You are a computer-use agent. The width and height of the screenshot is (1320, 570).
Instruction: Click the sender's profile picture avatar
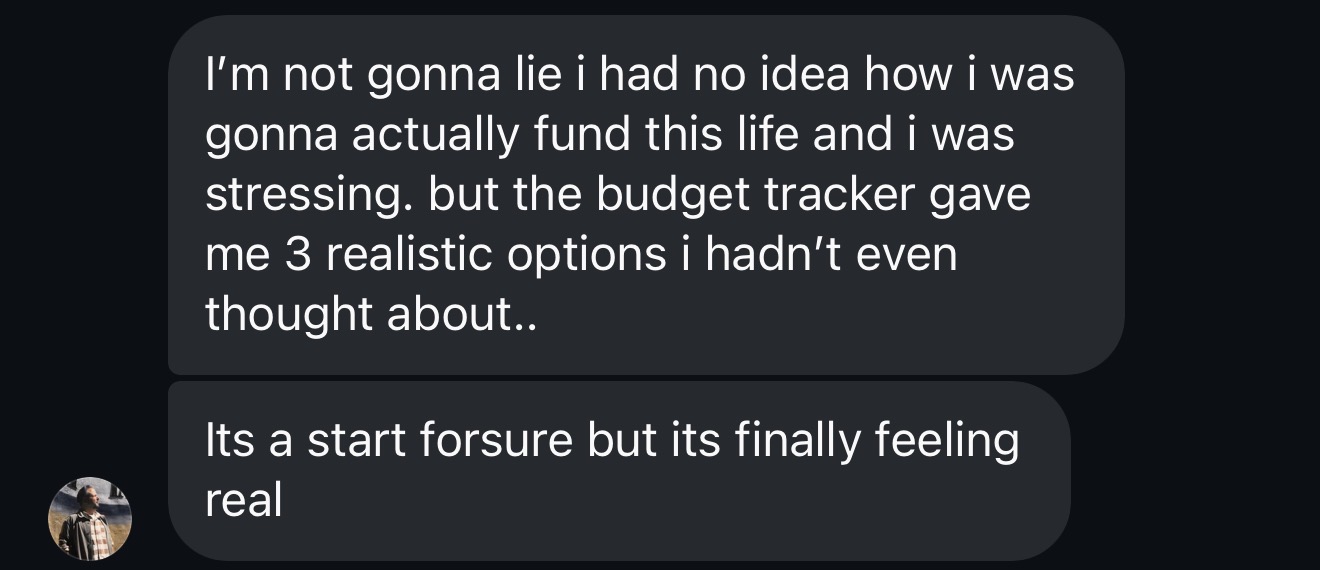[90, 518]
